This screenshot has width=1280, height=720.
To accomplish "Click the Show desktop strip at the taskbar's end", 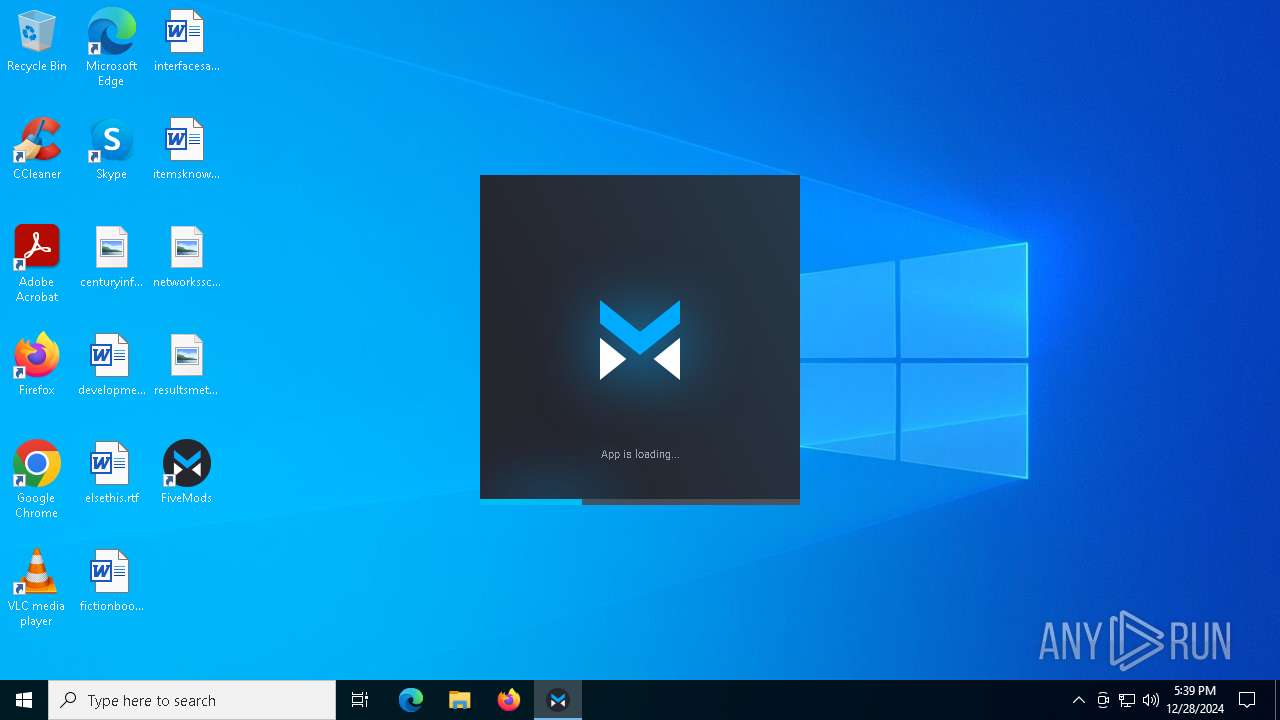I will pyautogui.click(x=1277, y=700).
